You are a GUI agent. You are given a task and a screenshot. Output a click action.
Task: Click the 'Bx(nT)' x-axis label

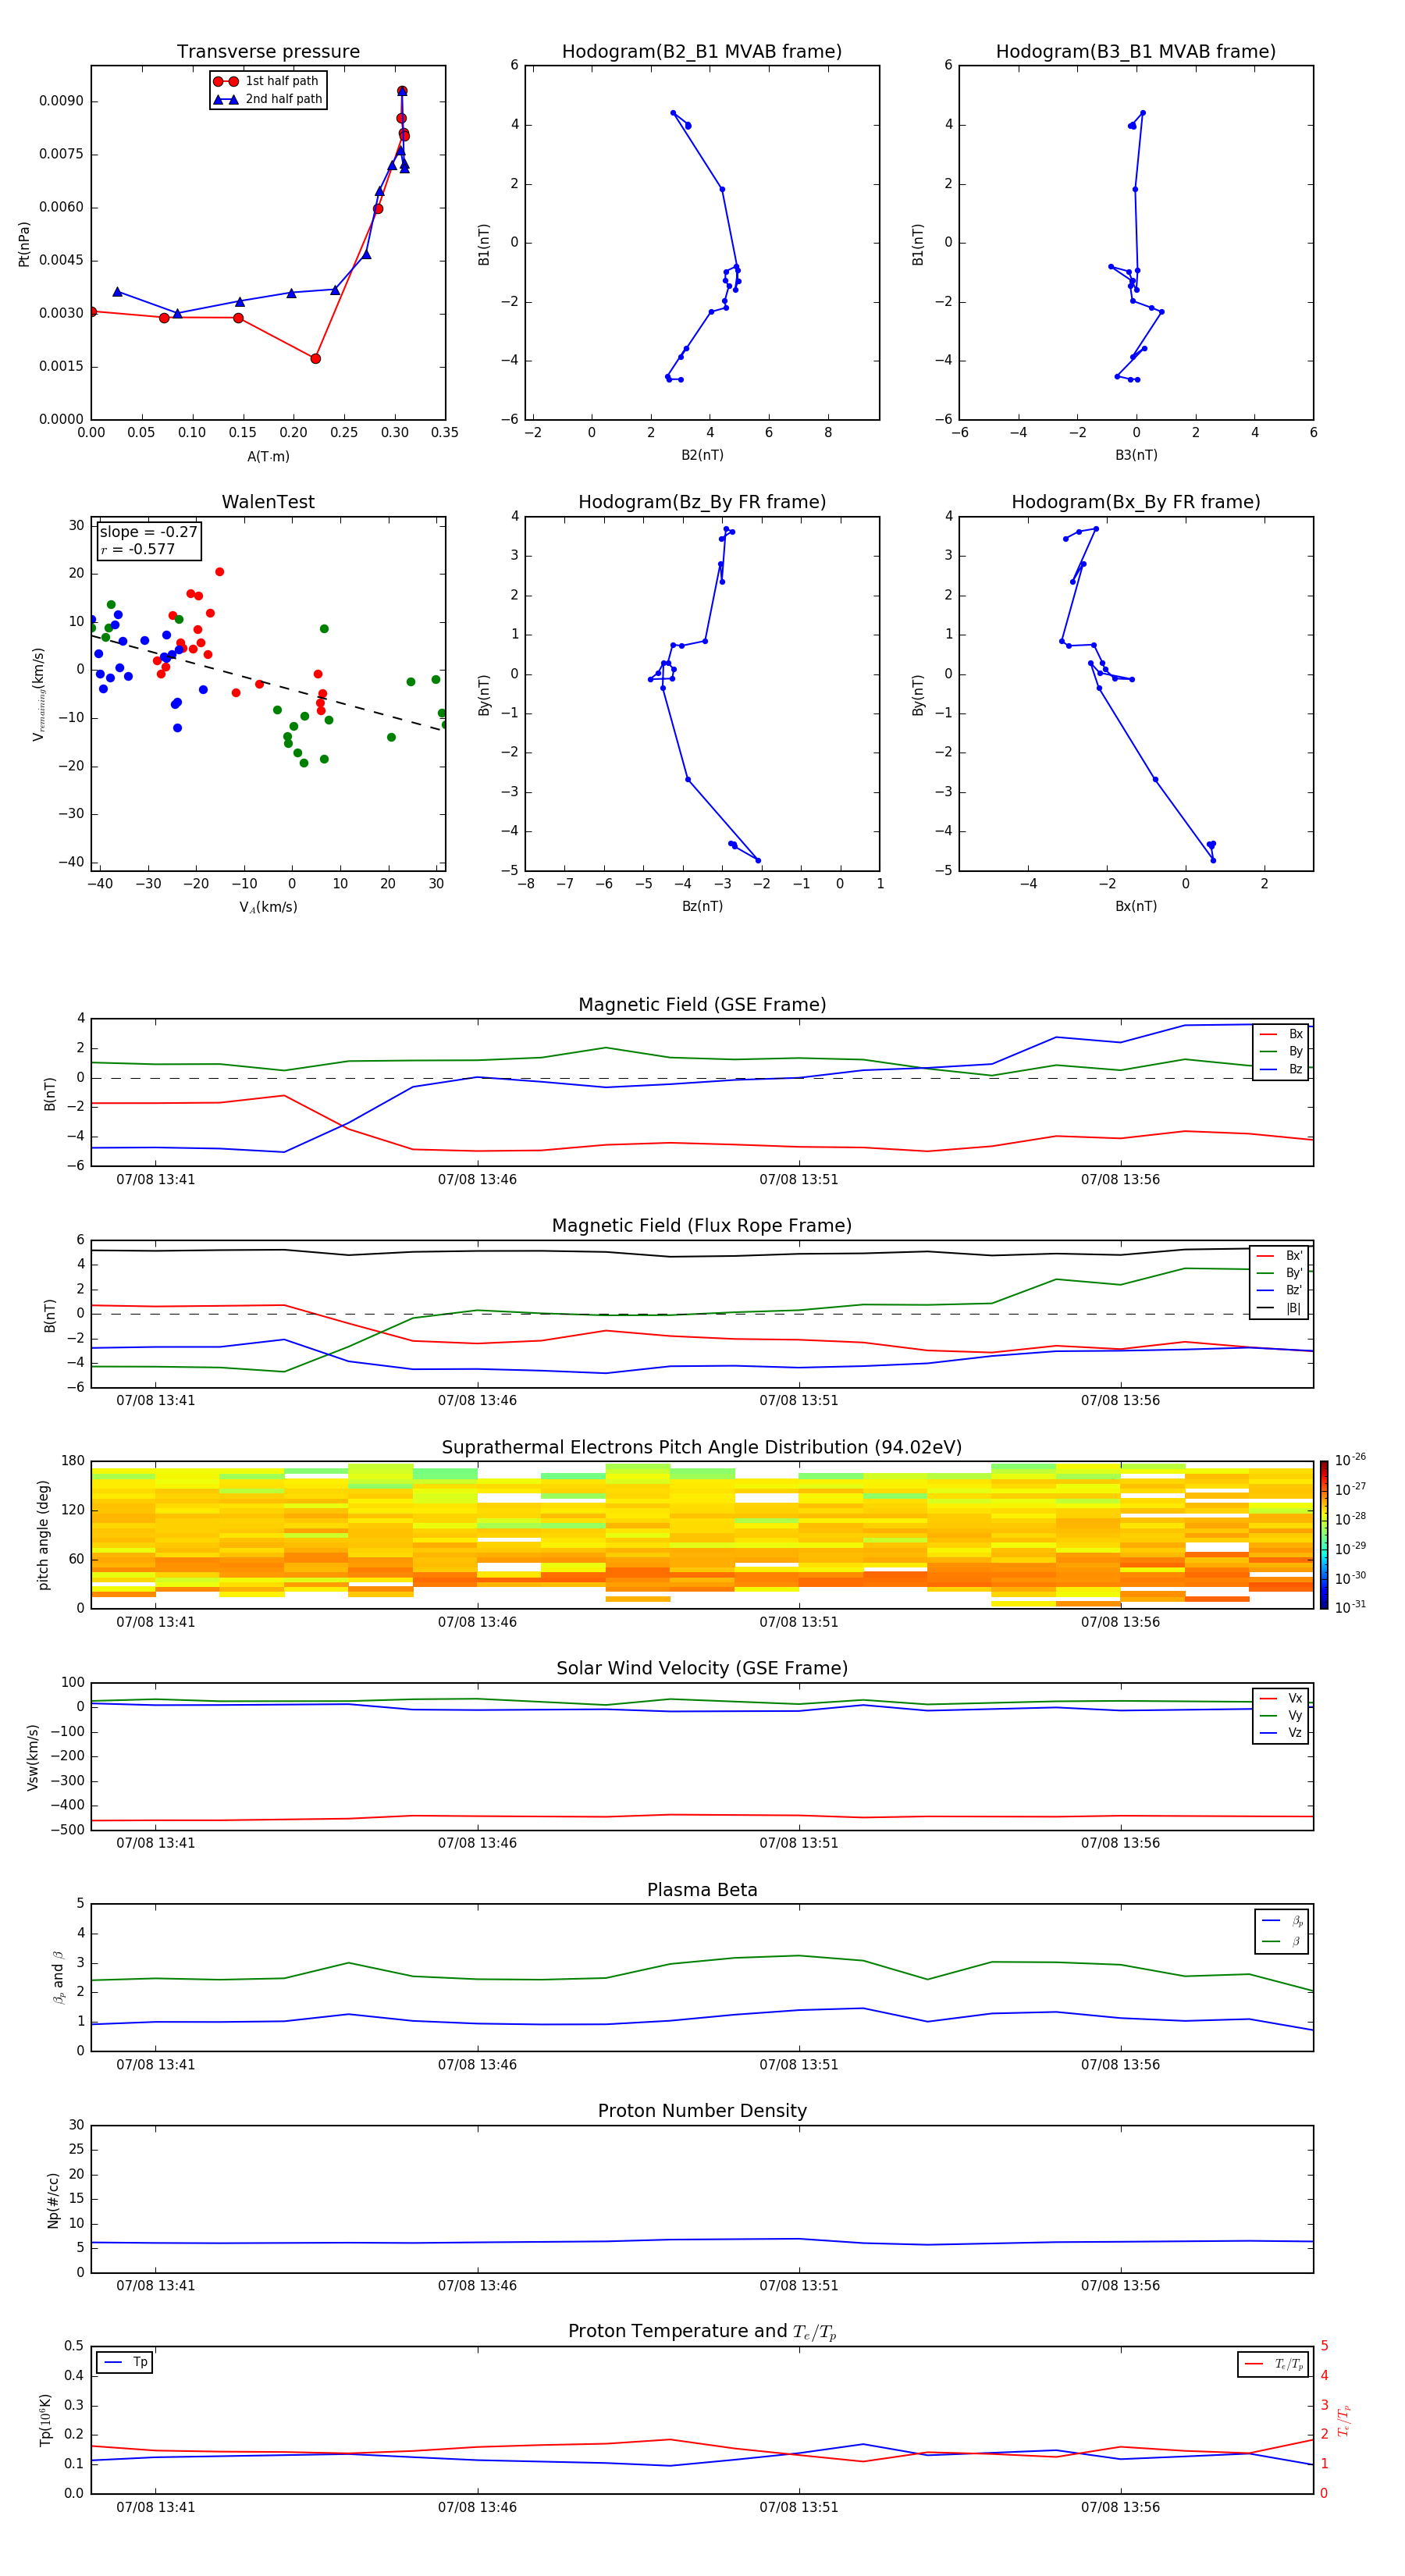coord(1136,906)
